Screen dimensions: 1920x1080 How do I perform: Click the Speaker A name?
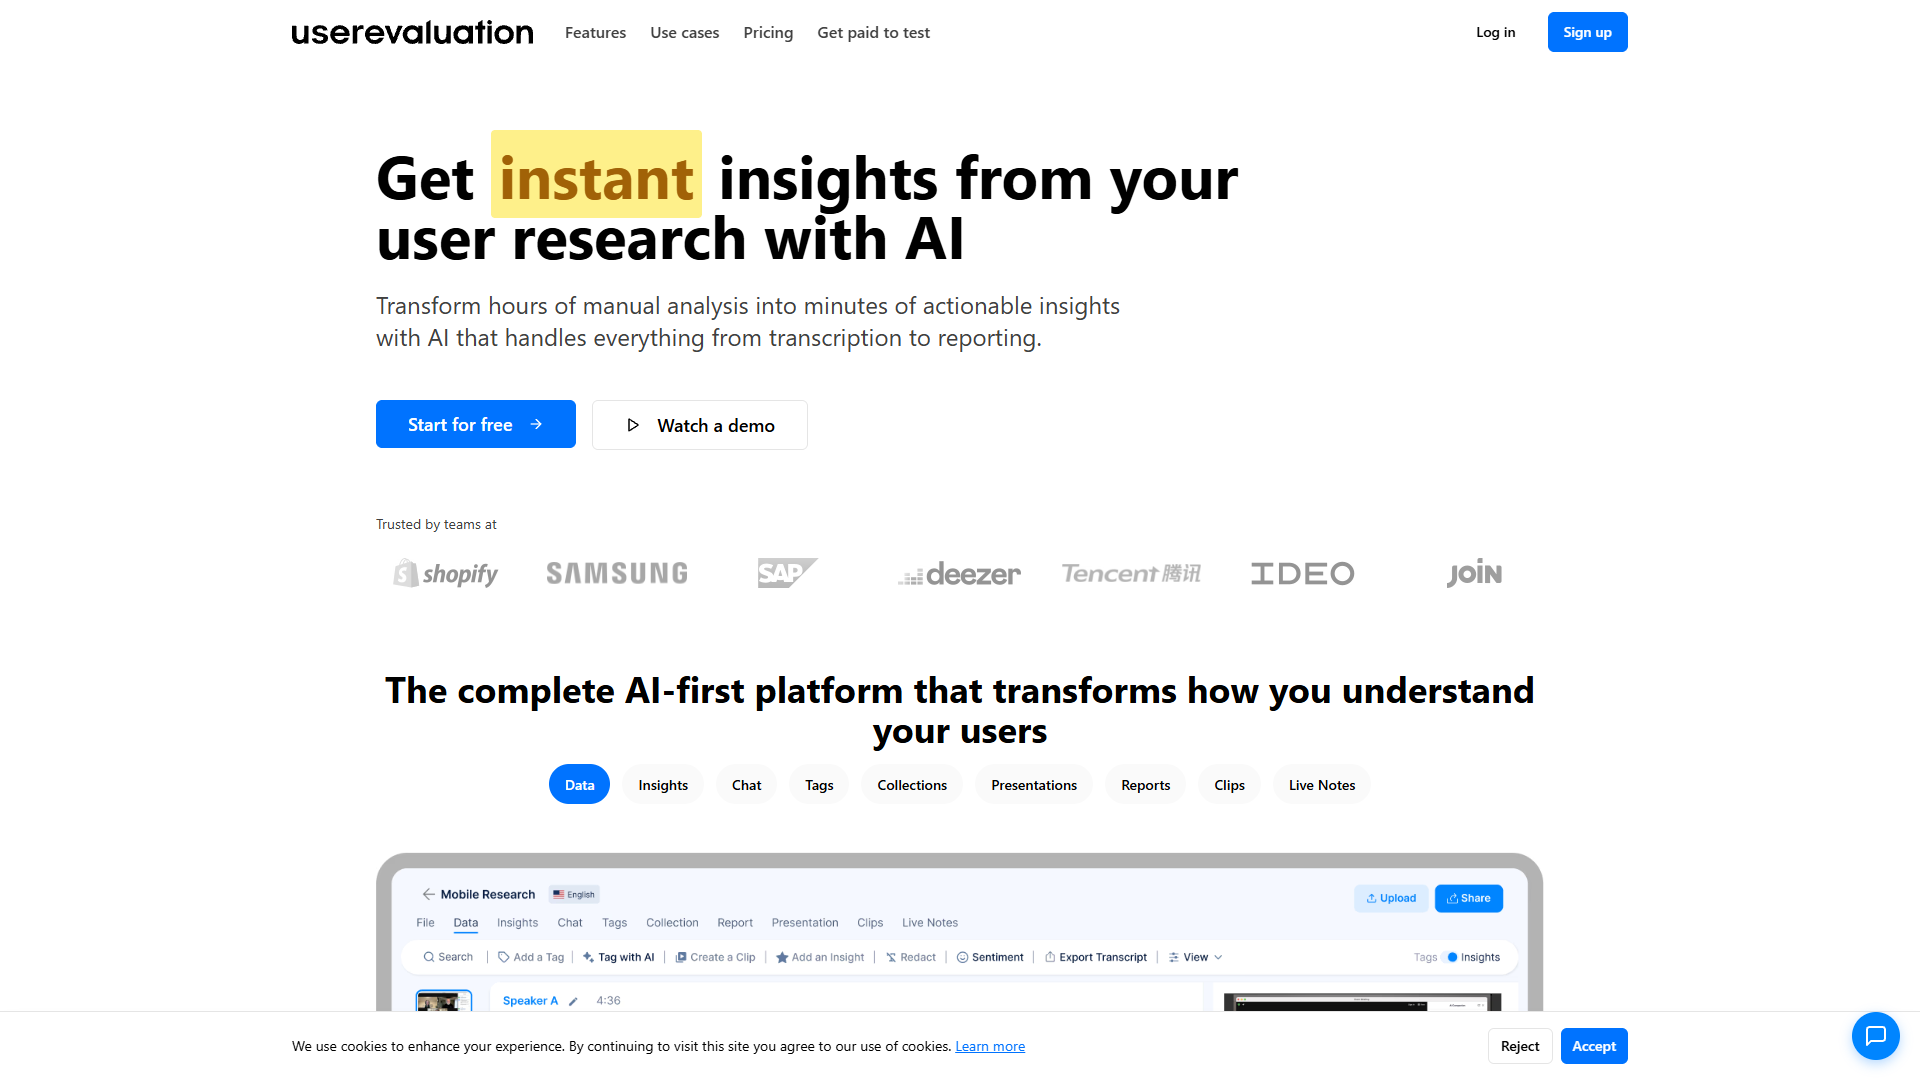(530, 1001)
